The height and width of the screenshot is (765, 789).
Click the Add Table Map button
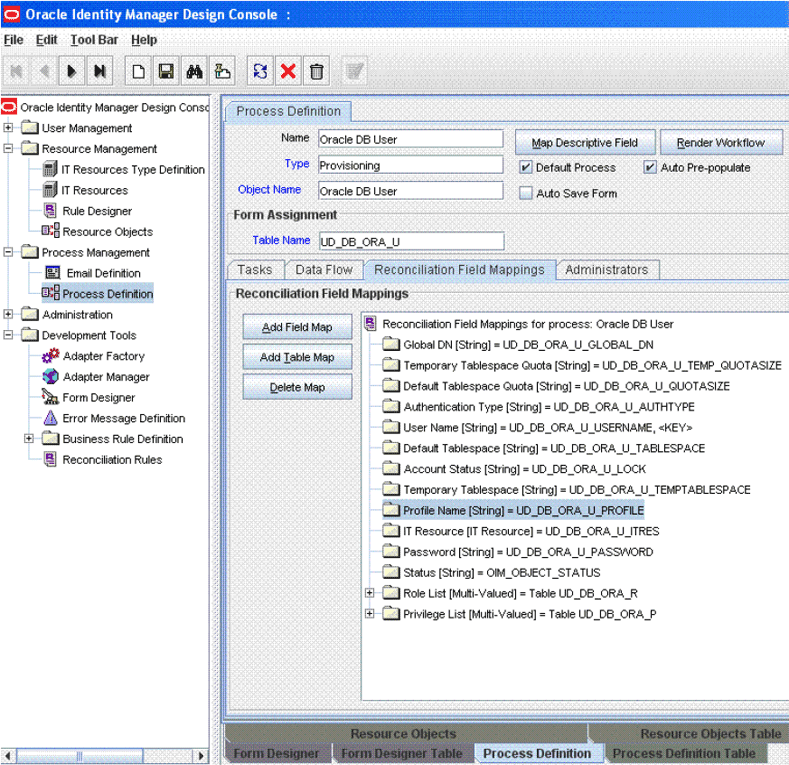(297, 357)
